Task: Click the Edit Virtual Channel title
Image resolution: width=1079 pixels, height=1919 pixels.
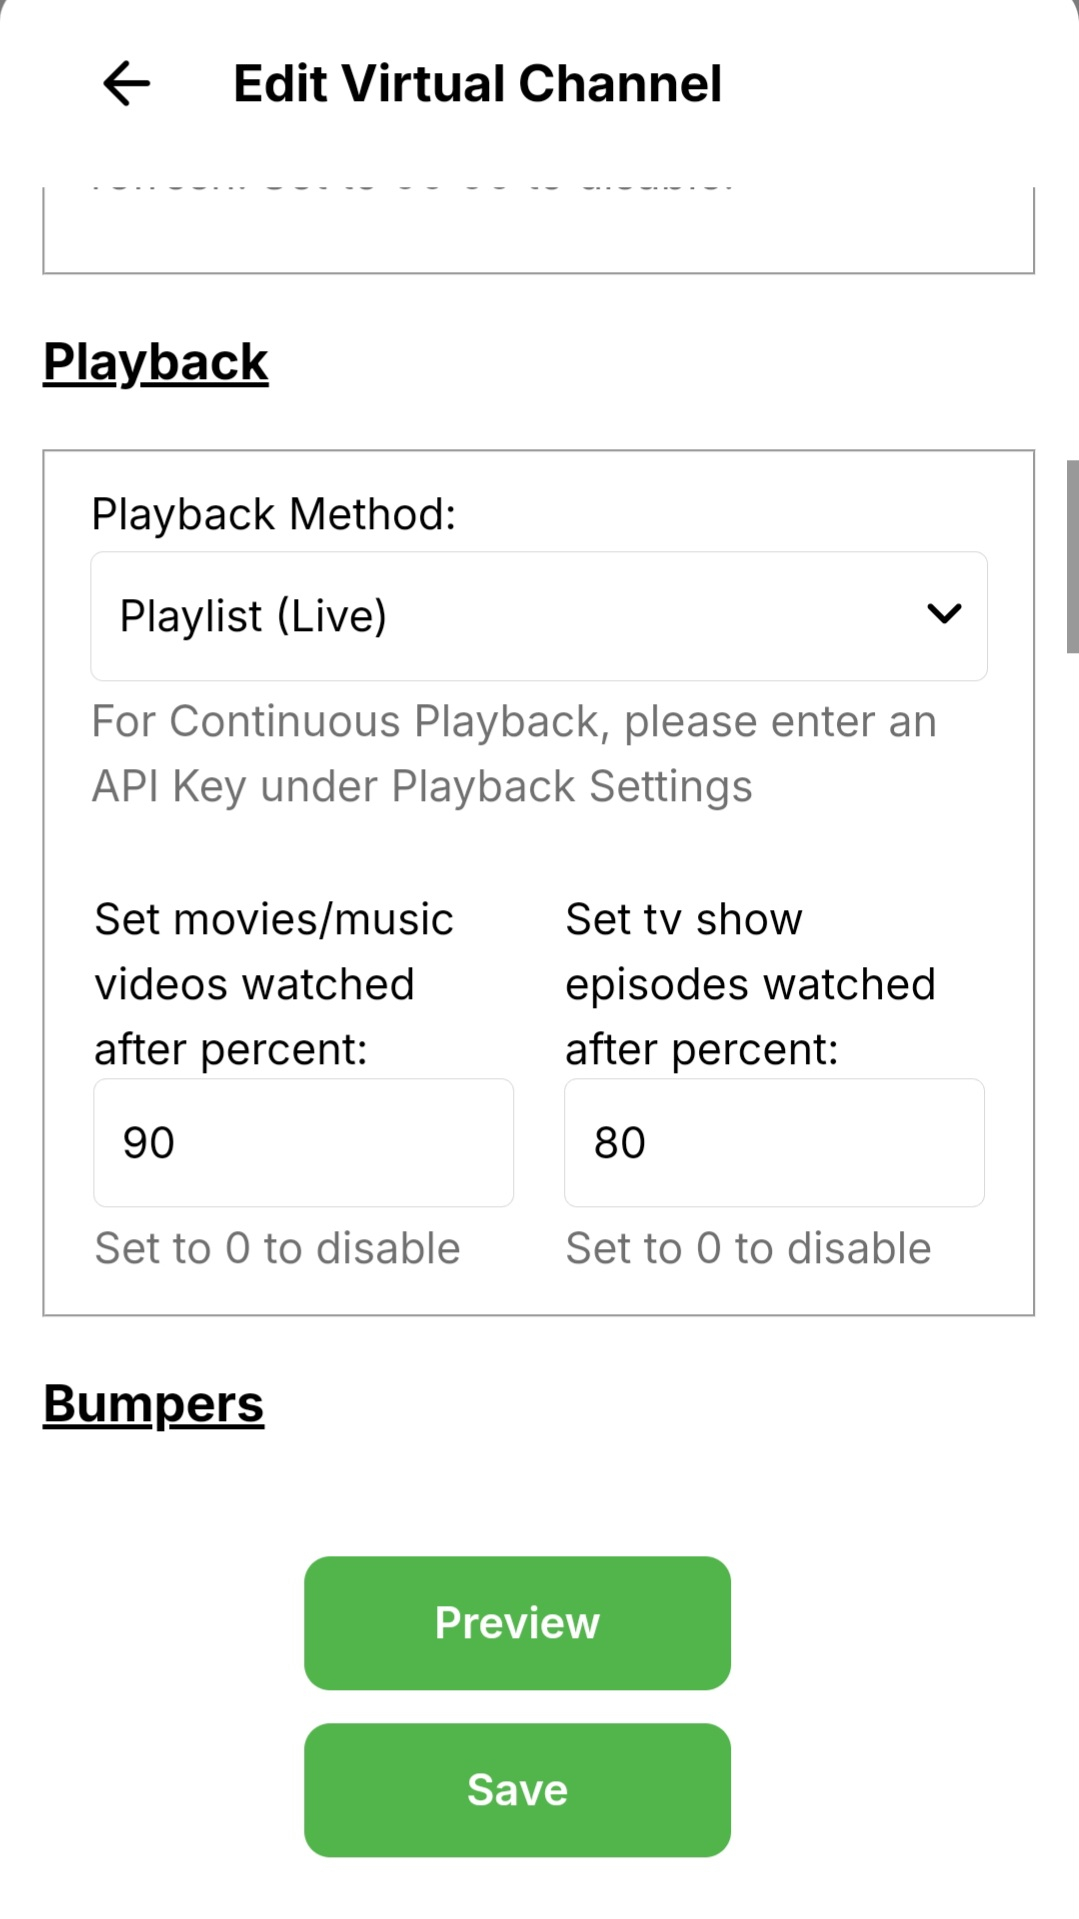Action: 477,83
